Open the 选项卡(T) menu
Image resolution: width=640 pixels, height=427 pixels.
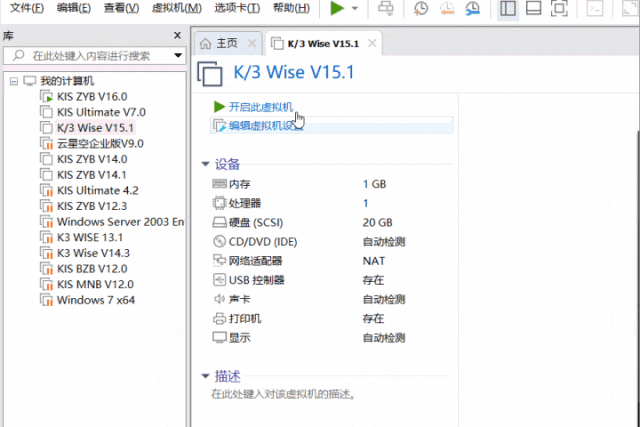tap(237, 8)
